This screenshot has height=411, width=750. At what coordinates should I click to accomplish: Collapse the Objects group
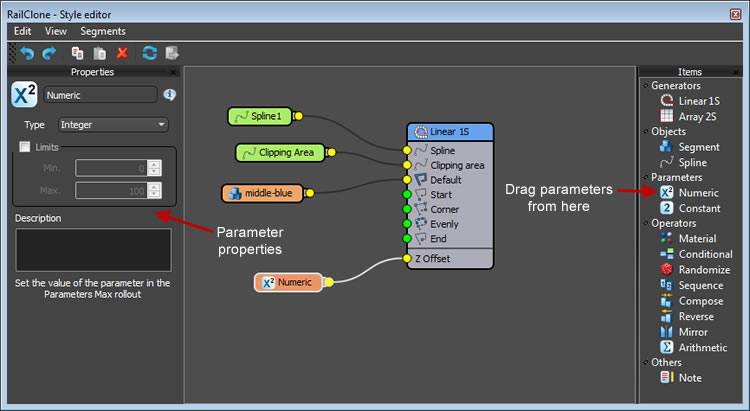click(646, 132)
